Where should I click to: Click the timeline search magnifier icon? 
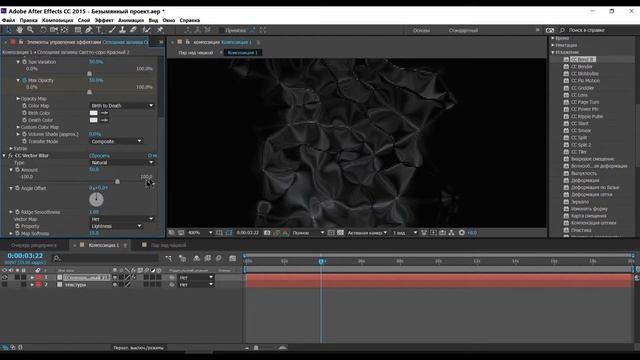[x=57, y=258]
